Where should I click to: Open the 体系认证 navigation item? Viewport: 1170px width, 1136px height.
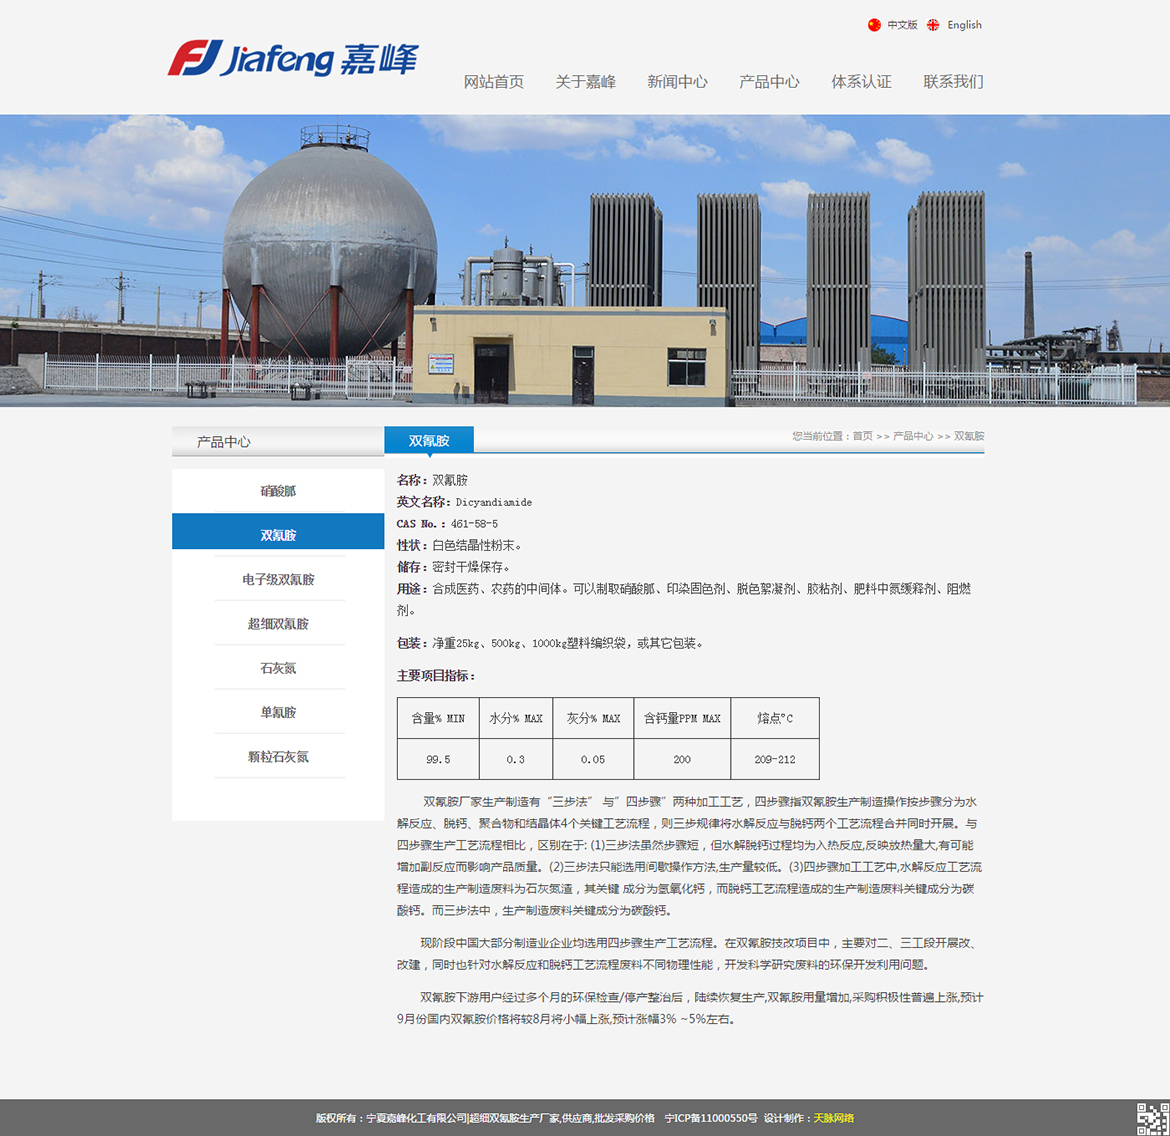tap(861, 82)
